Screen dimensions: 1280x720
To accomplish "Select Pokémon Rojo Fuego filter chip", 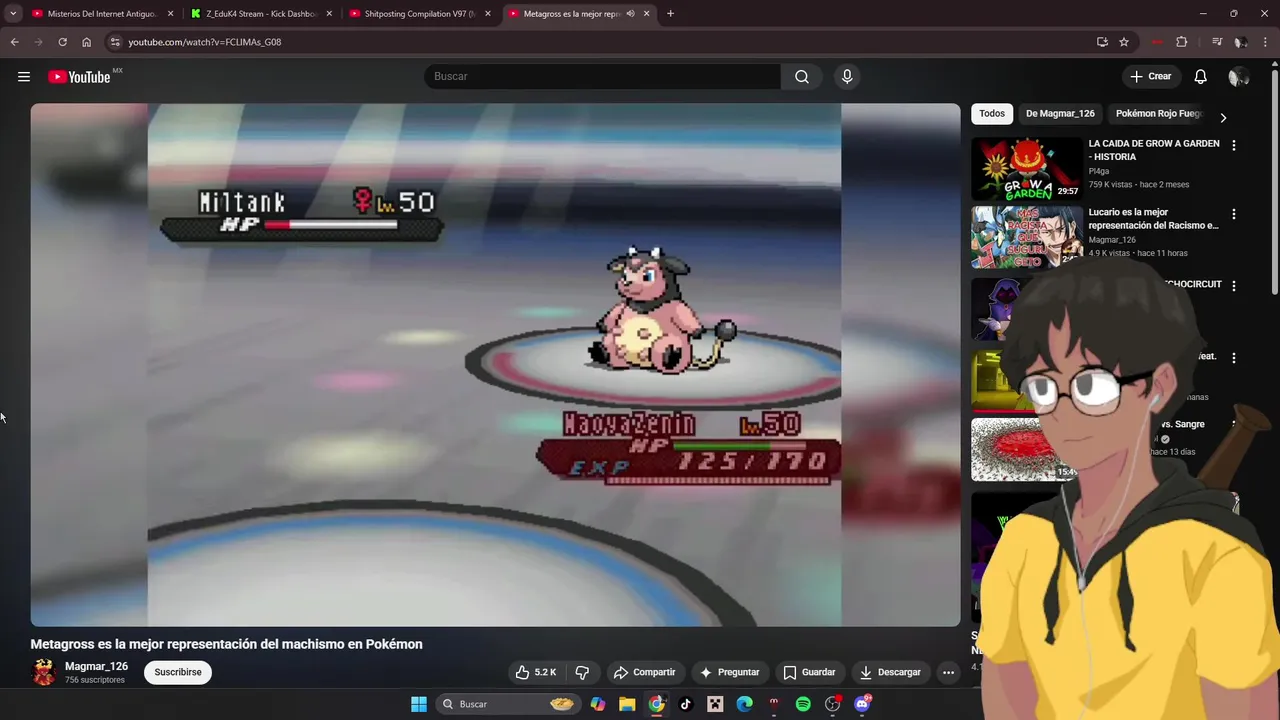I will click(1157, 114).
